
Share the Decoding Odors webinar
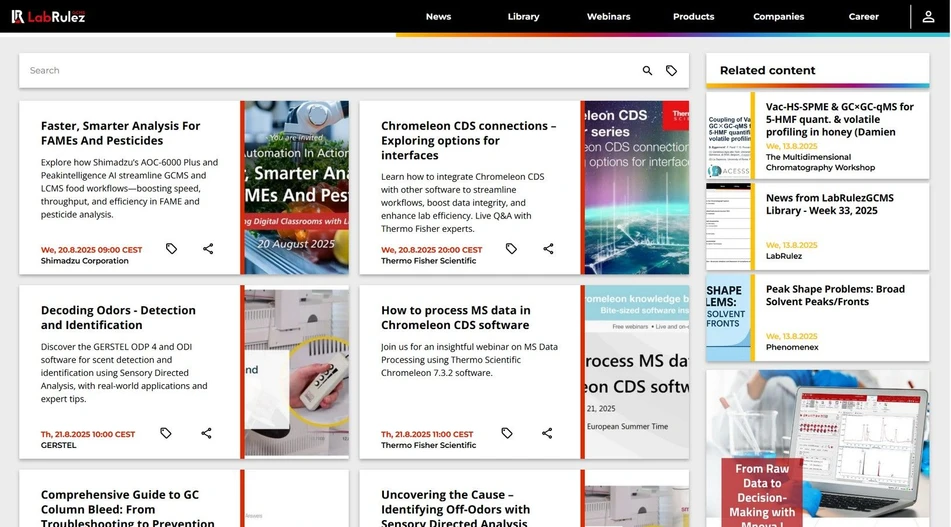click(x=206, y=433)
